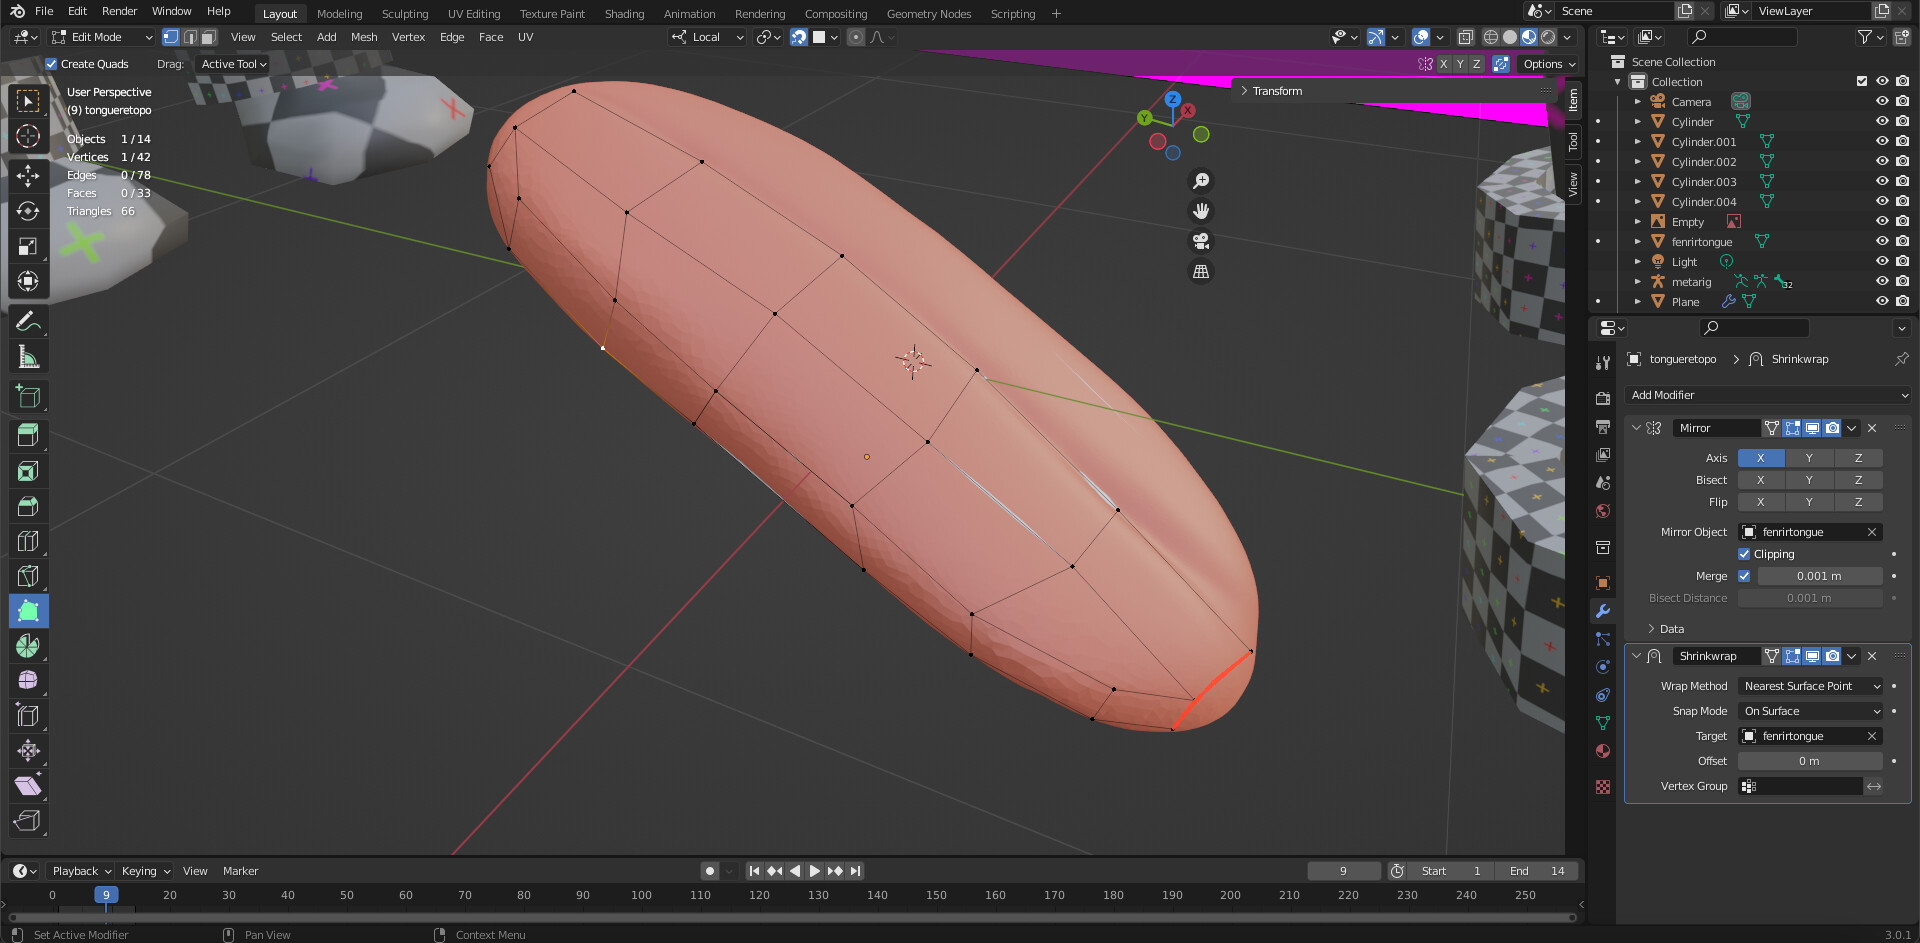
Task: Enable Mirror axis Y button
Action: (1809, 458)
